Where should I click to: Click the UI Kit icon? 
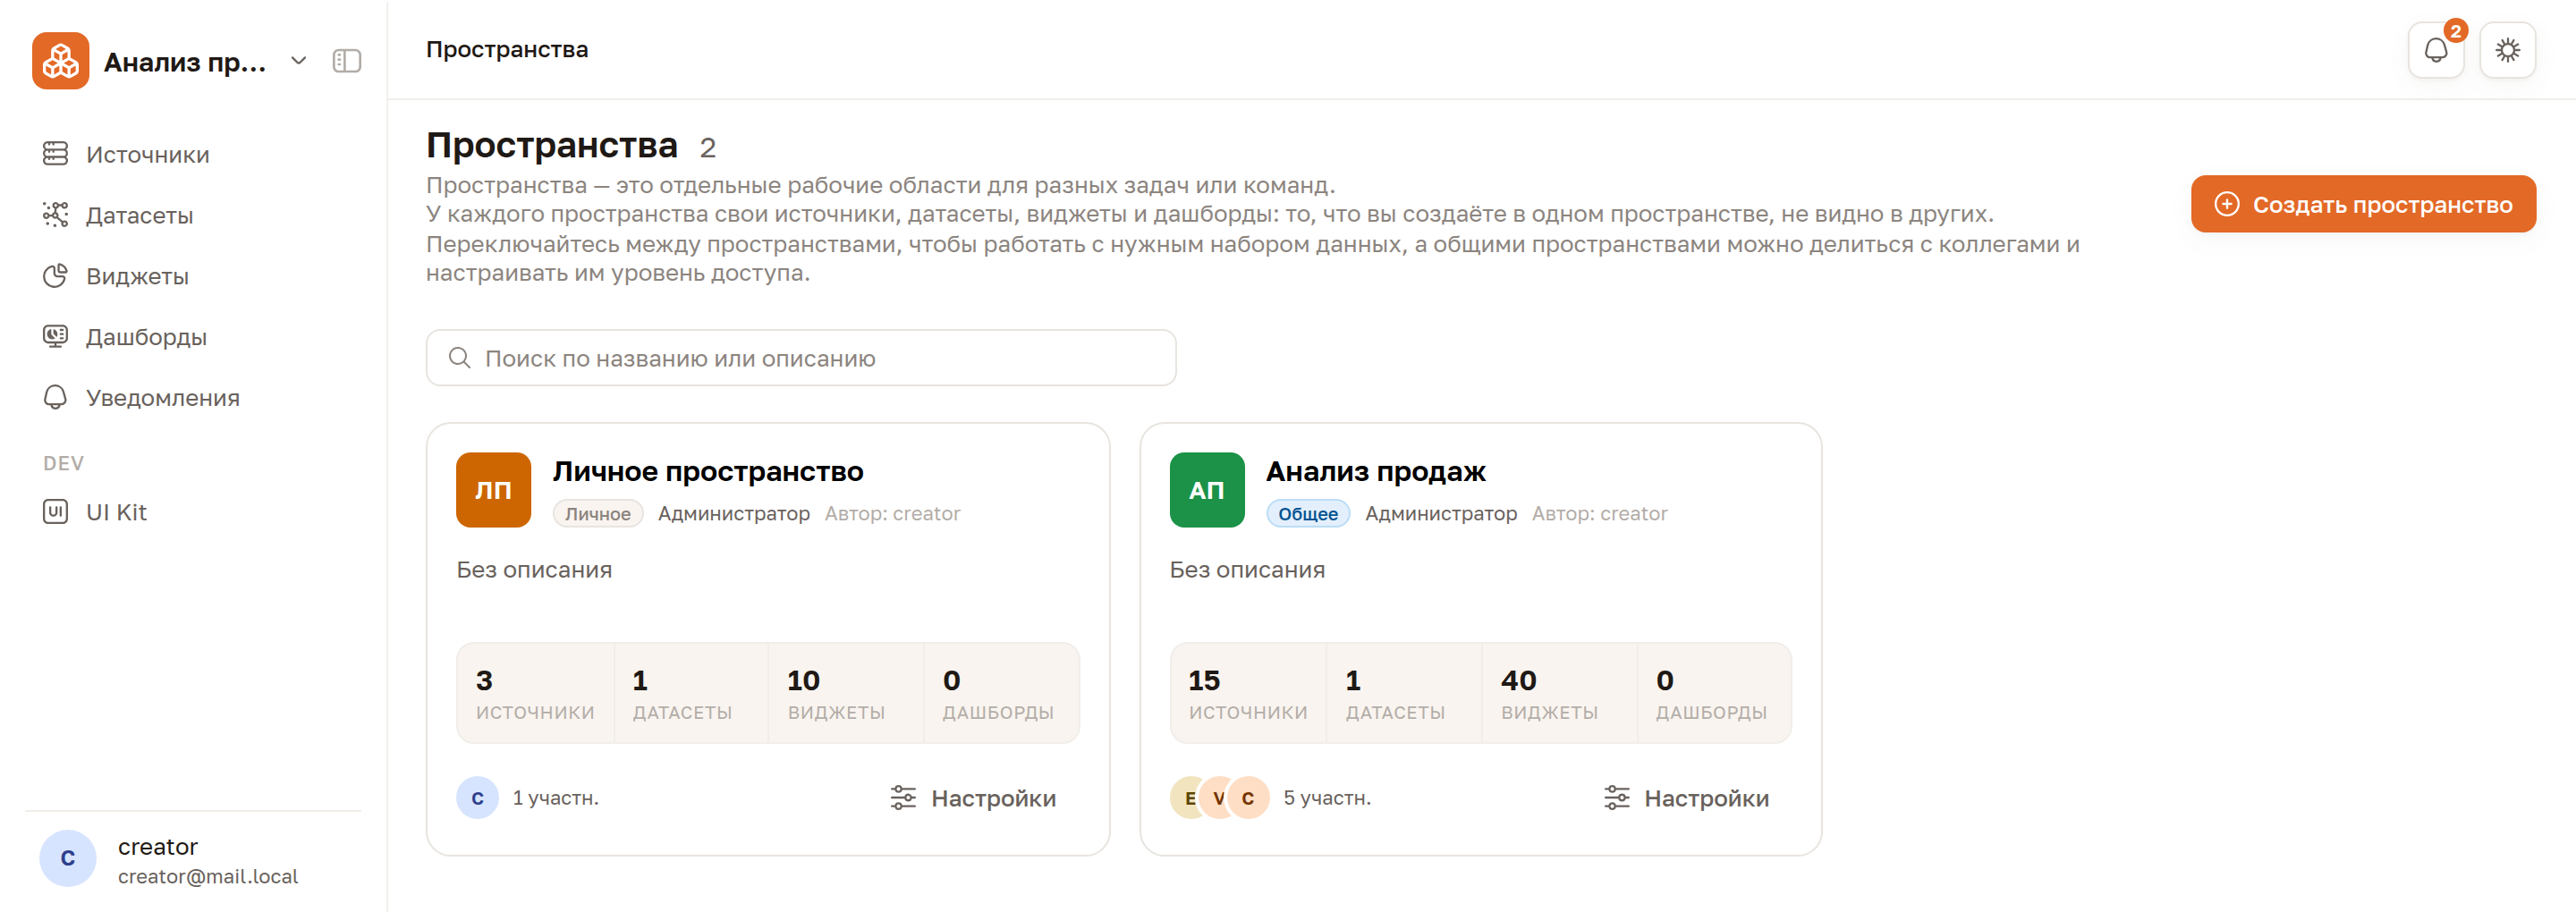click(x=55, y=512)
